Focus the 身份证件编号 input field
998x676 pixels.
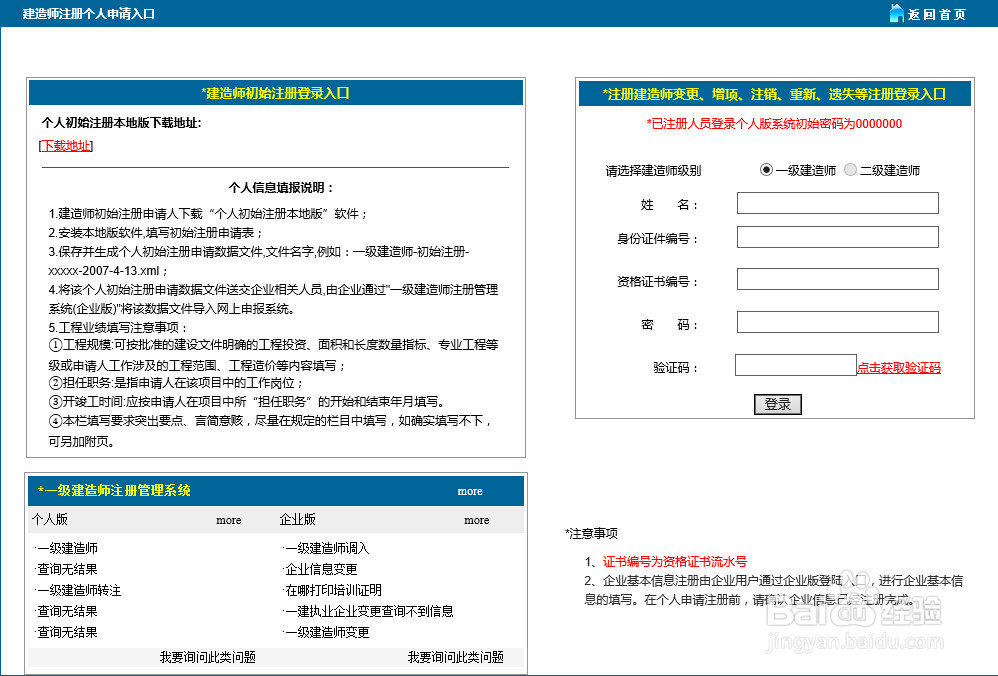click(x=838, y=237)
